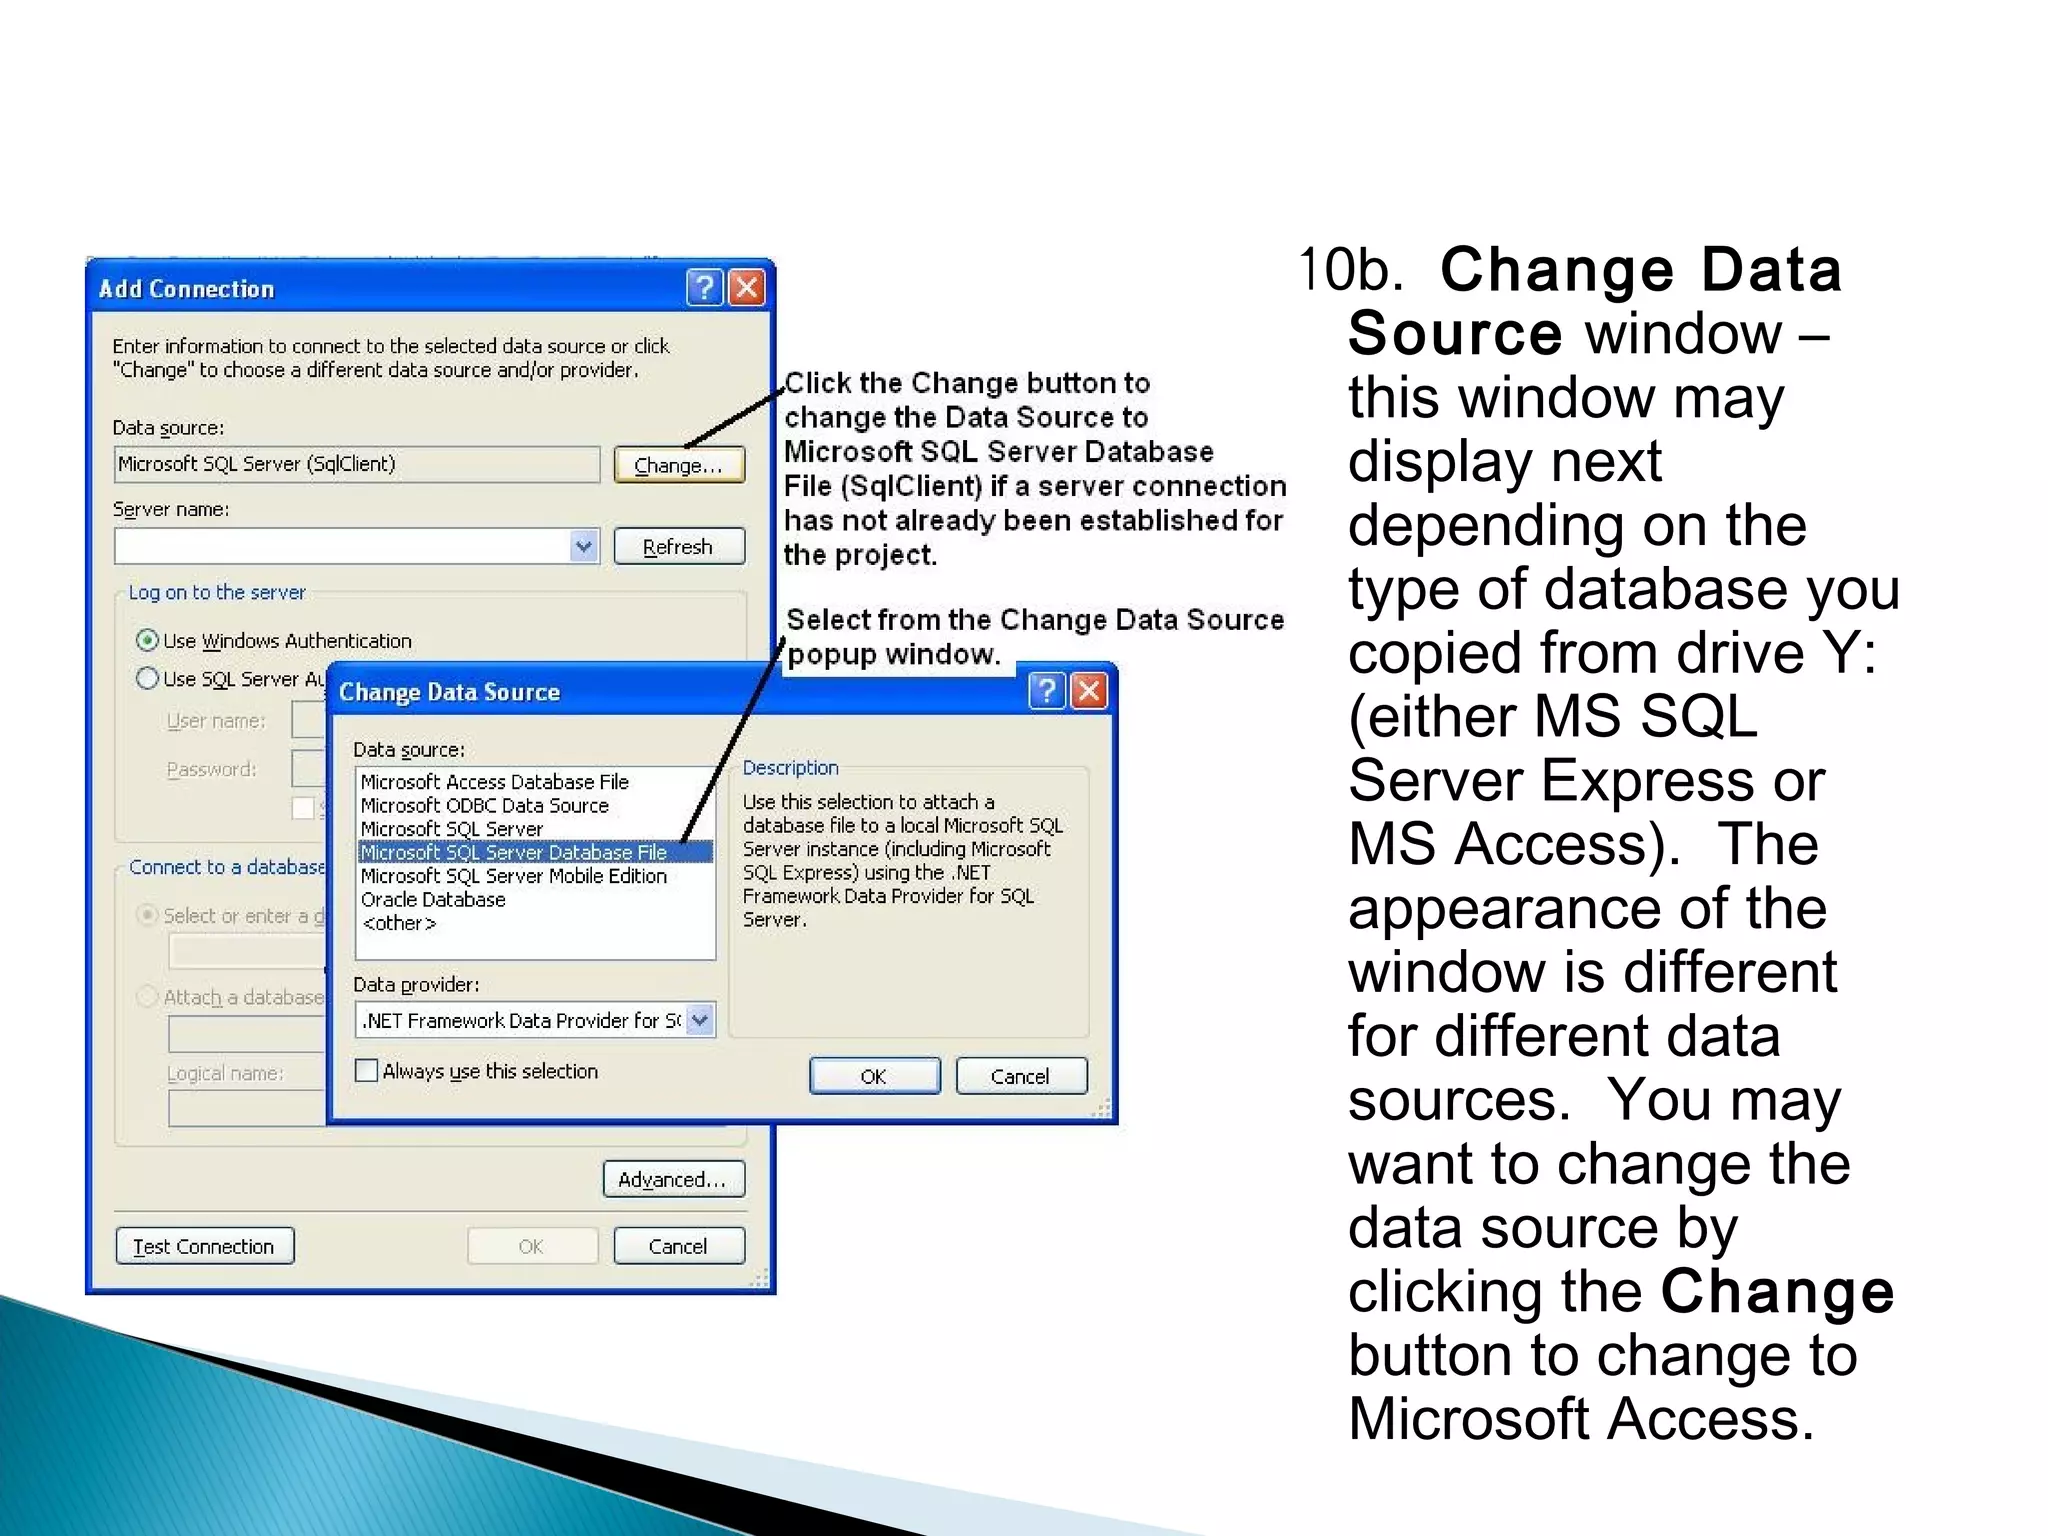Close the Change Data Source dialog with X
The width and height of the screenshot is (2048, 1536).
1089,691
